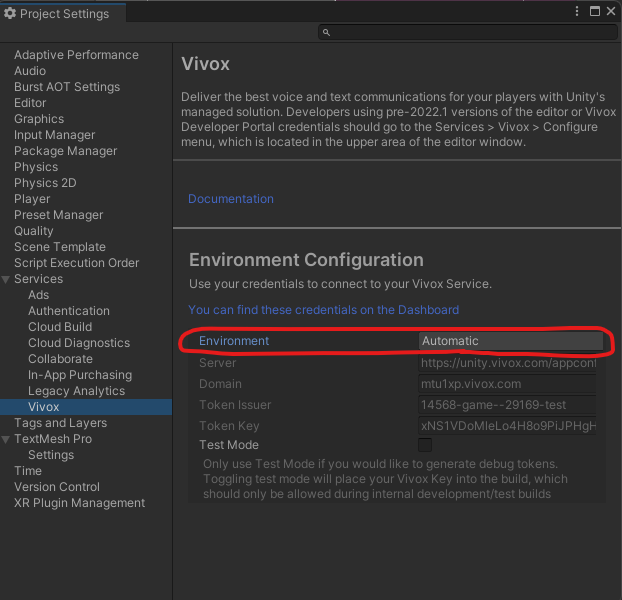Open the credentials Dashboard link
The image size is (622, 600).
(x=323, y=310)
